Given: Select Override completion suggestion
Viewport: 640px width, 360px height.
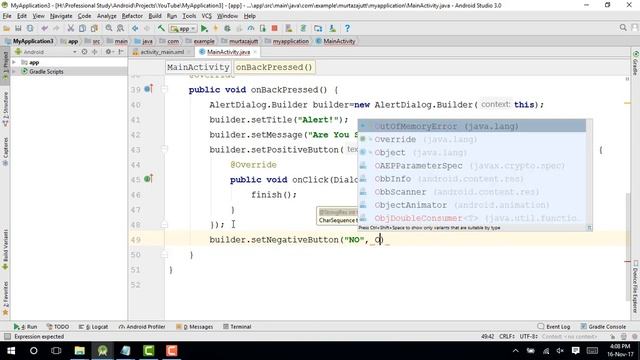Looking at the screenshot, I should (x=472, y=139).
